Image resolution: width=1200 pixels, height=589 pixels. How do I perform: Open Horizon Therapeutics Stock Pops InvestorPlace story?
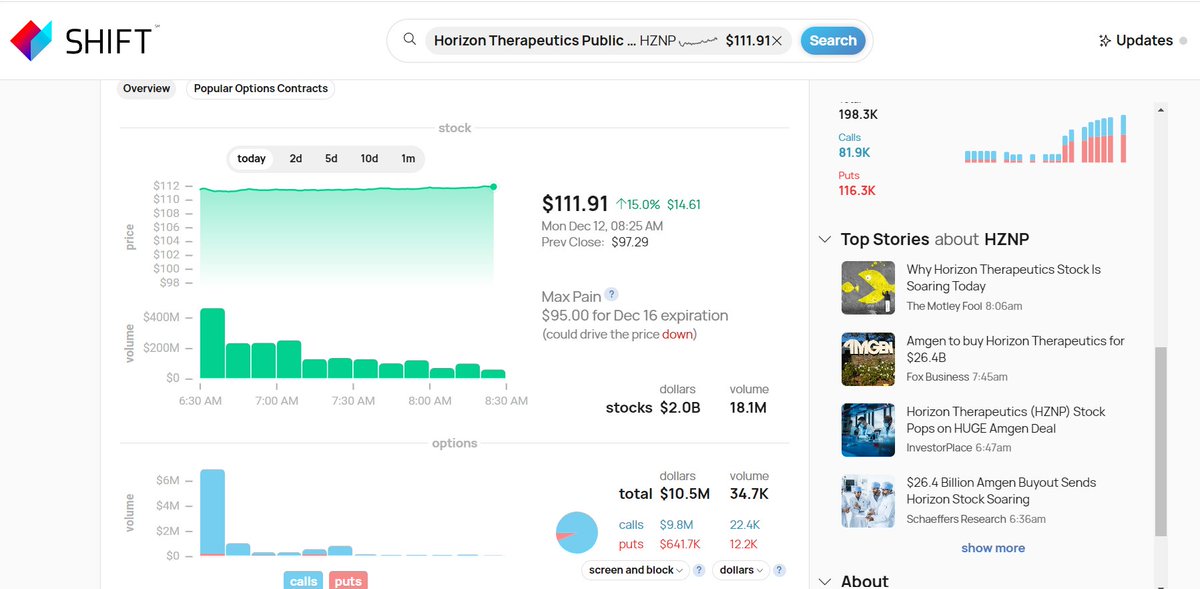pyautogui.click(x=1005, y=420)
